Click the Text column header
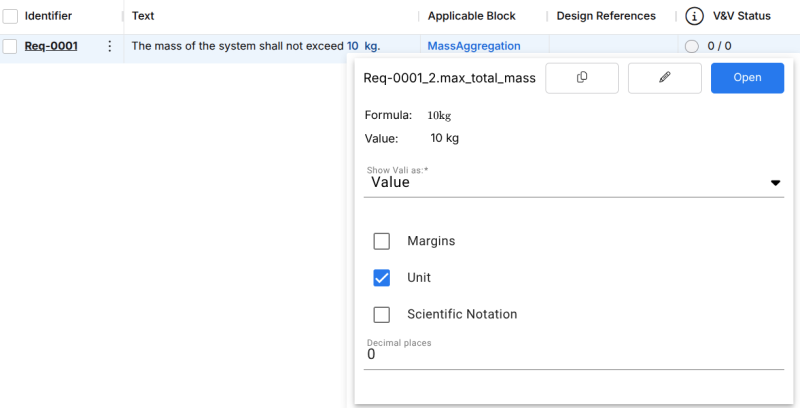The image size is (800, 408). point(143,16)
